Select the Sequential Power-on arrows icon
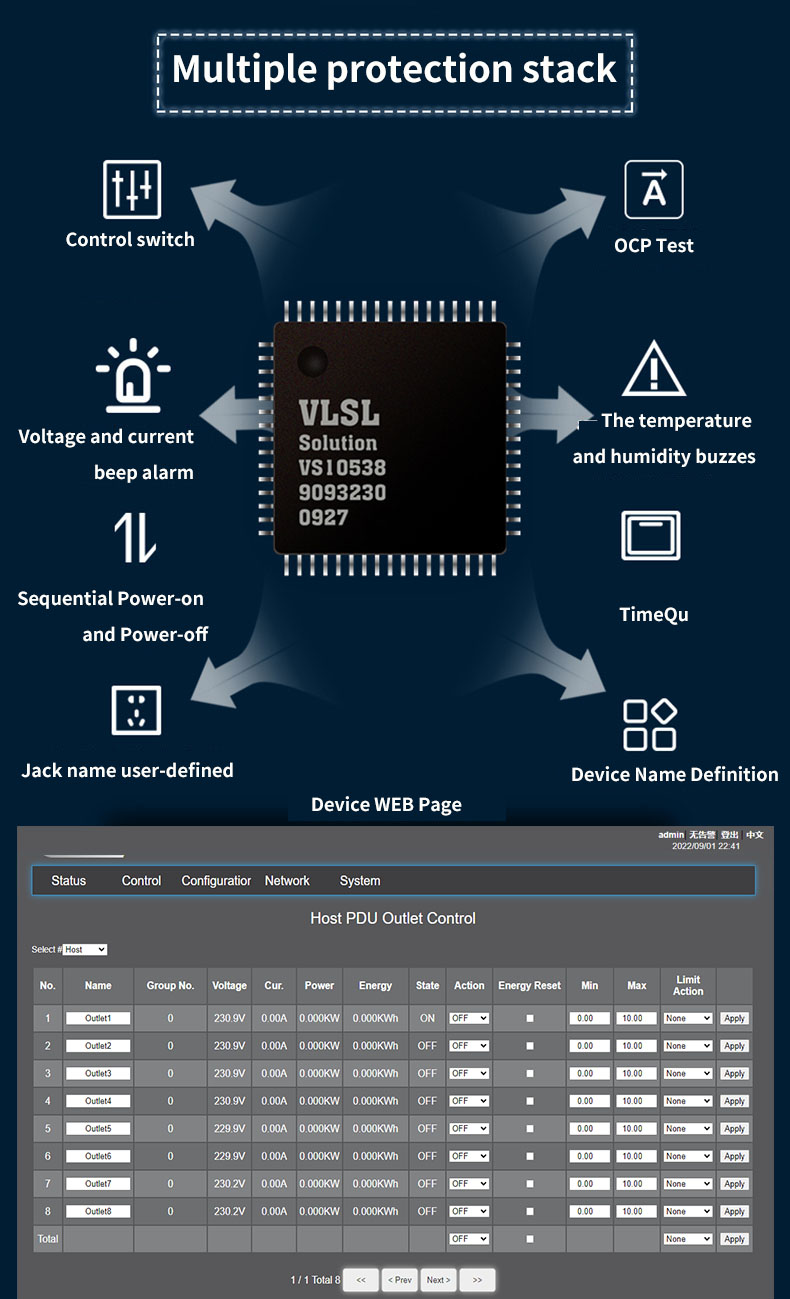This screenshot has width=790, height=1299. (135, 537)
